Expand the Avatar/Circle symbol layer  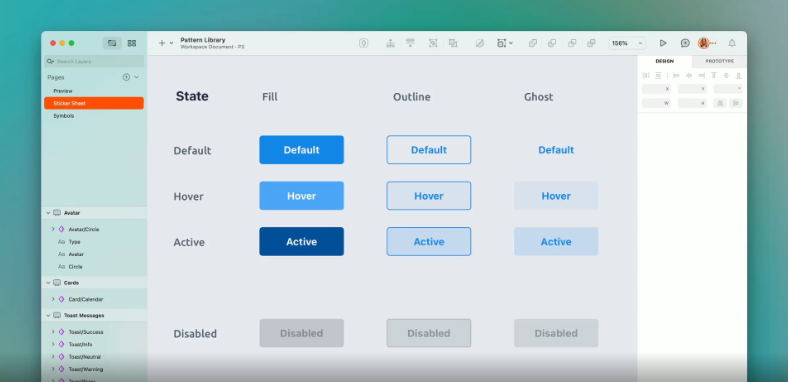tap(53, 229)
